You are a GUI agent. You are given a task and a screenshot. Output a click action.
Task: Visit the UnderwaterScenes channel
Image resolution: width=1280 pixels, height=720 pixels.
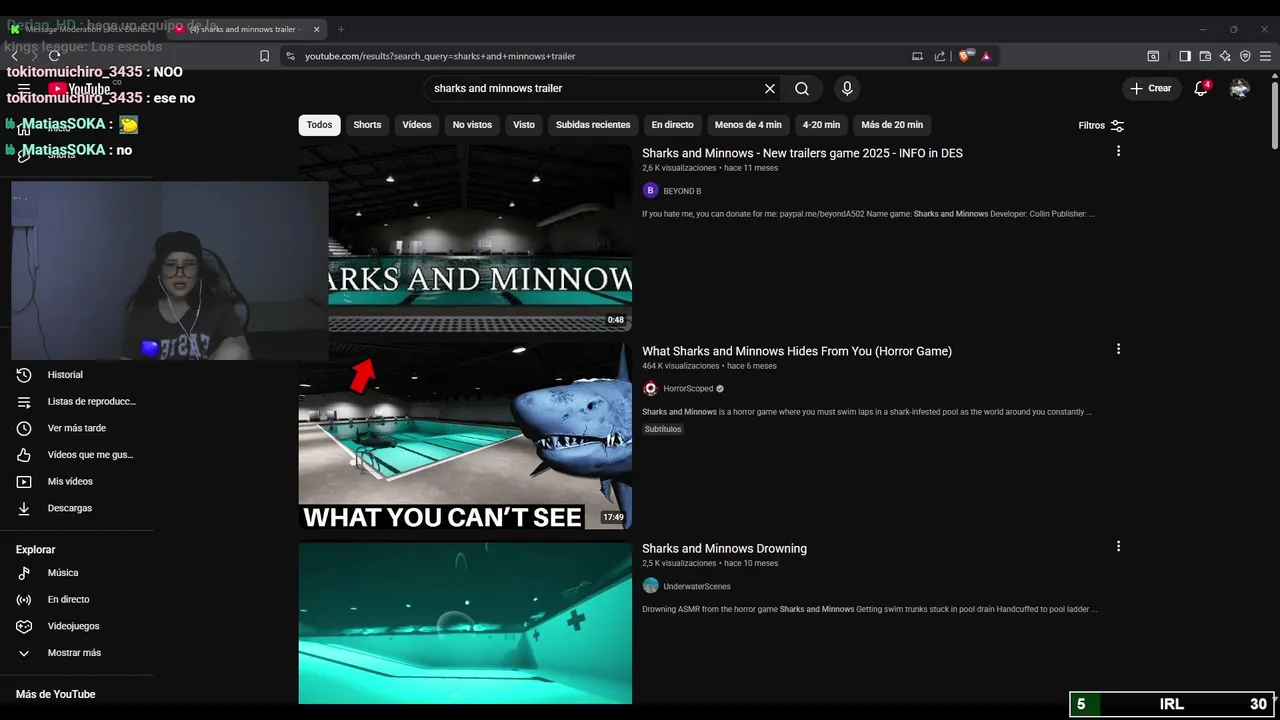pos(697,586)
